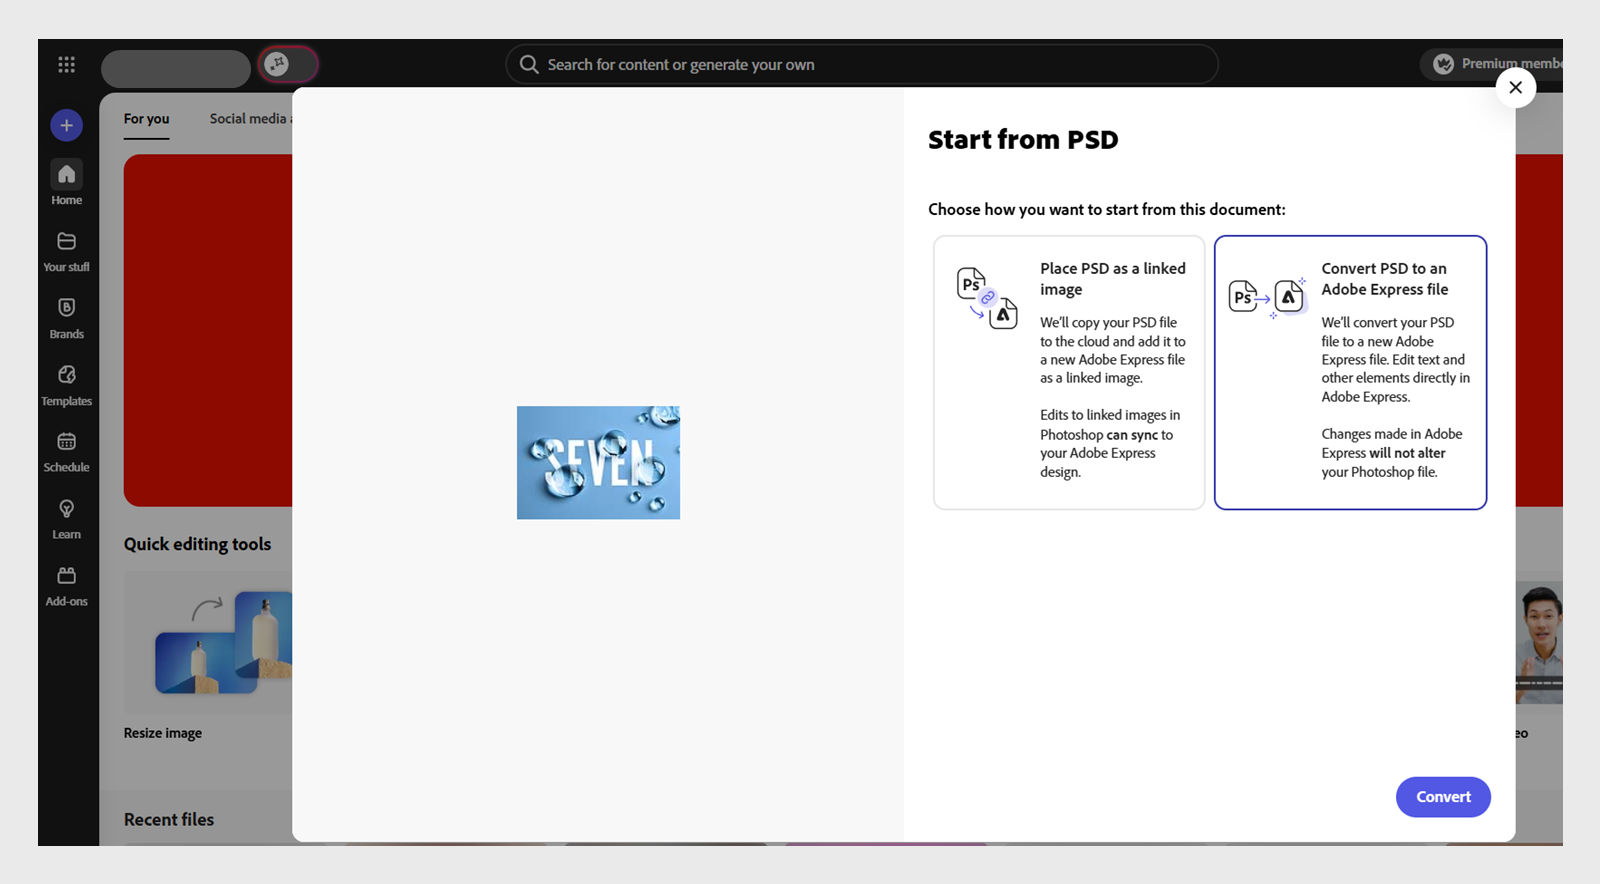The height and width of the screenshot is (884, 1600).
Task: Click the Premium member crown icon
Action: click(x=1443, y=64)
